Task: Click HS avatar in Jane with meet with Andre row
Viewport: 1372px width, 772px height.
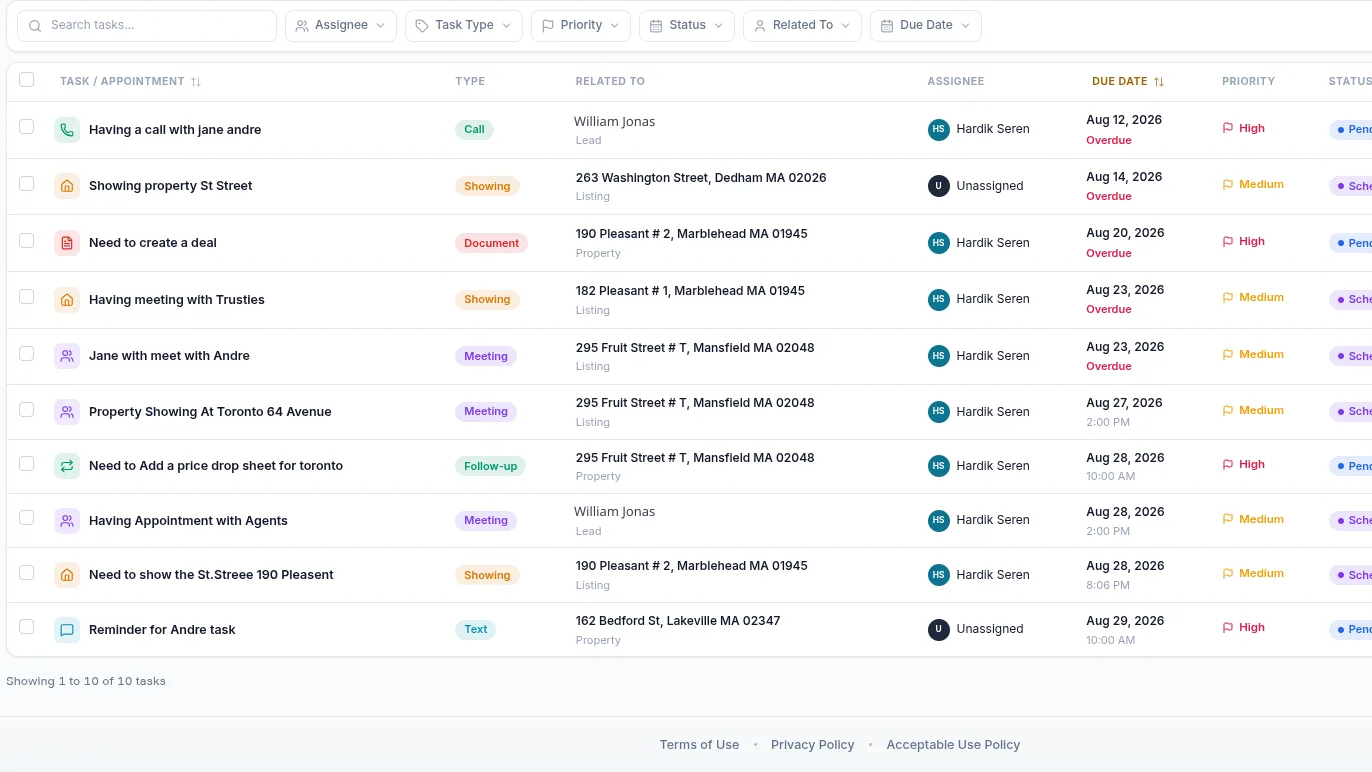Action: point(938,356)
